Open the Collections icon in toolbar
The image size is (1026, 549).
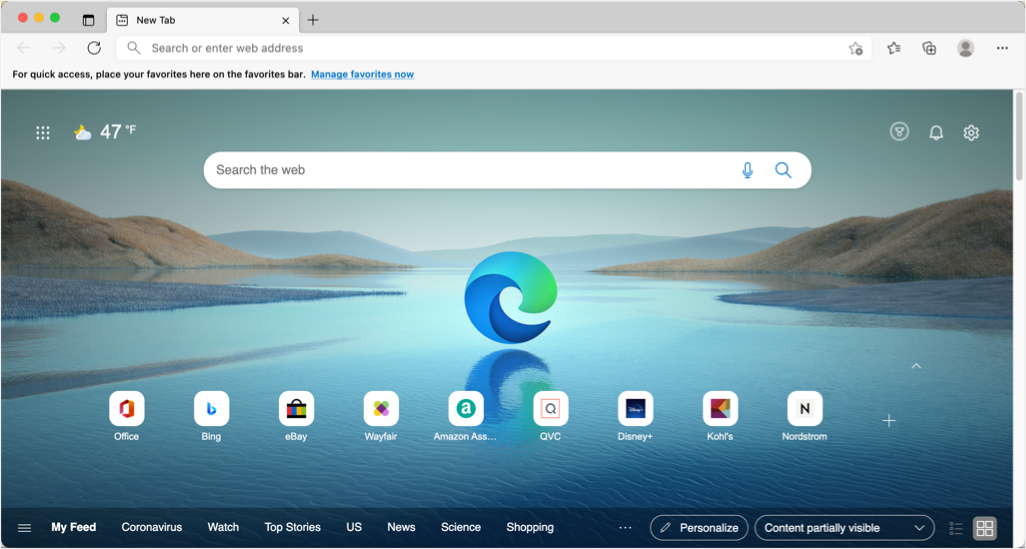click(929, 48)
